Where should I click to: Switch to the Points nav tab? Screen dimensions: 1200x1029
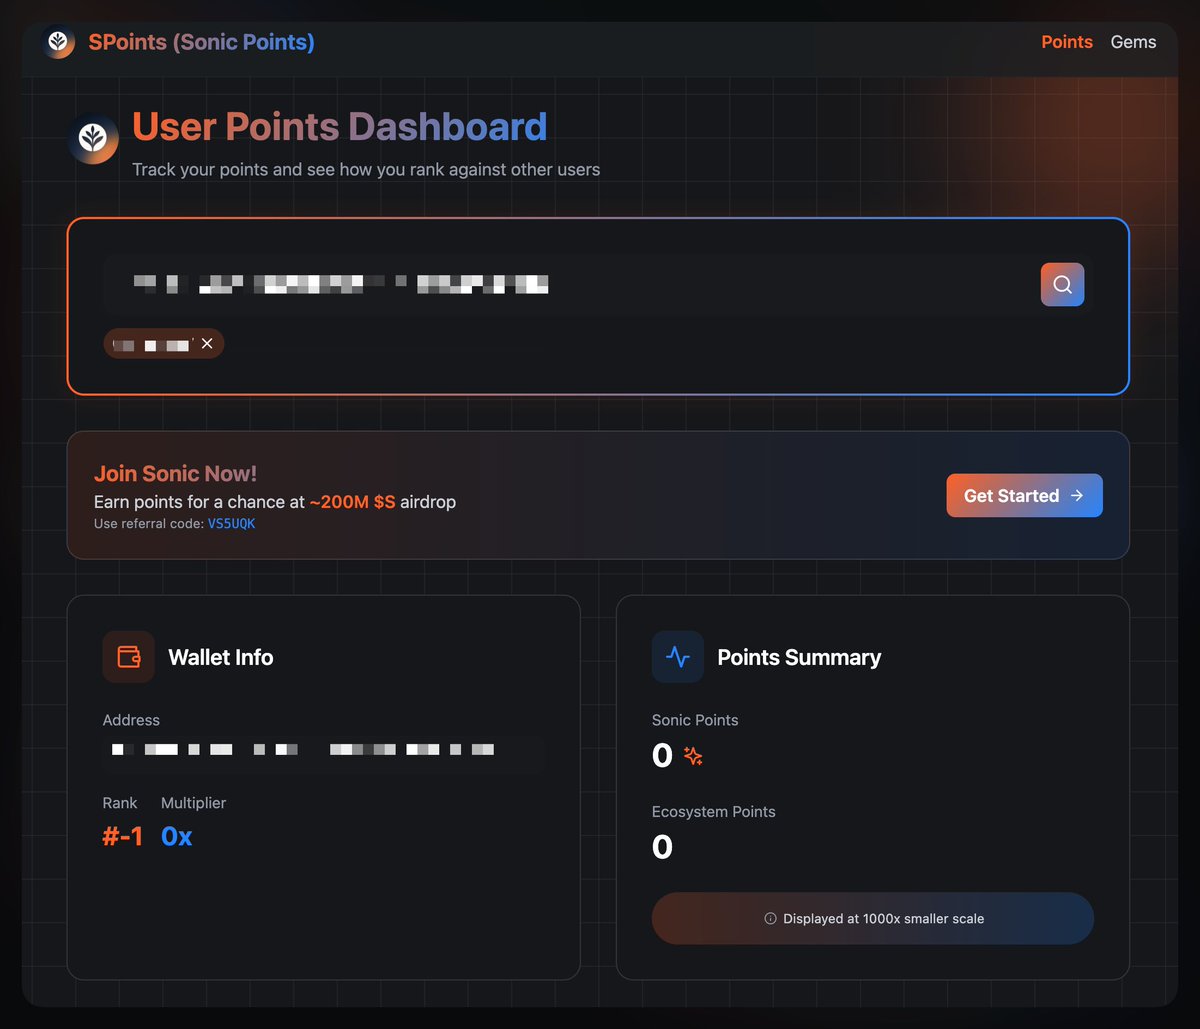(1067, 42)
